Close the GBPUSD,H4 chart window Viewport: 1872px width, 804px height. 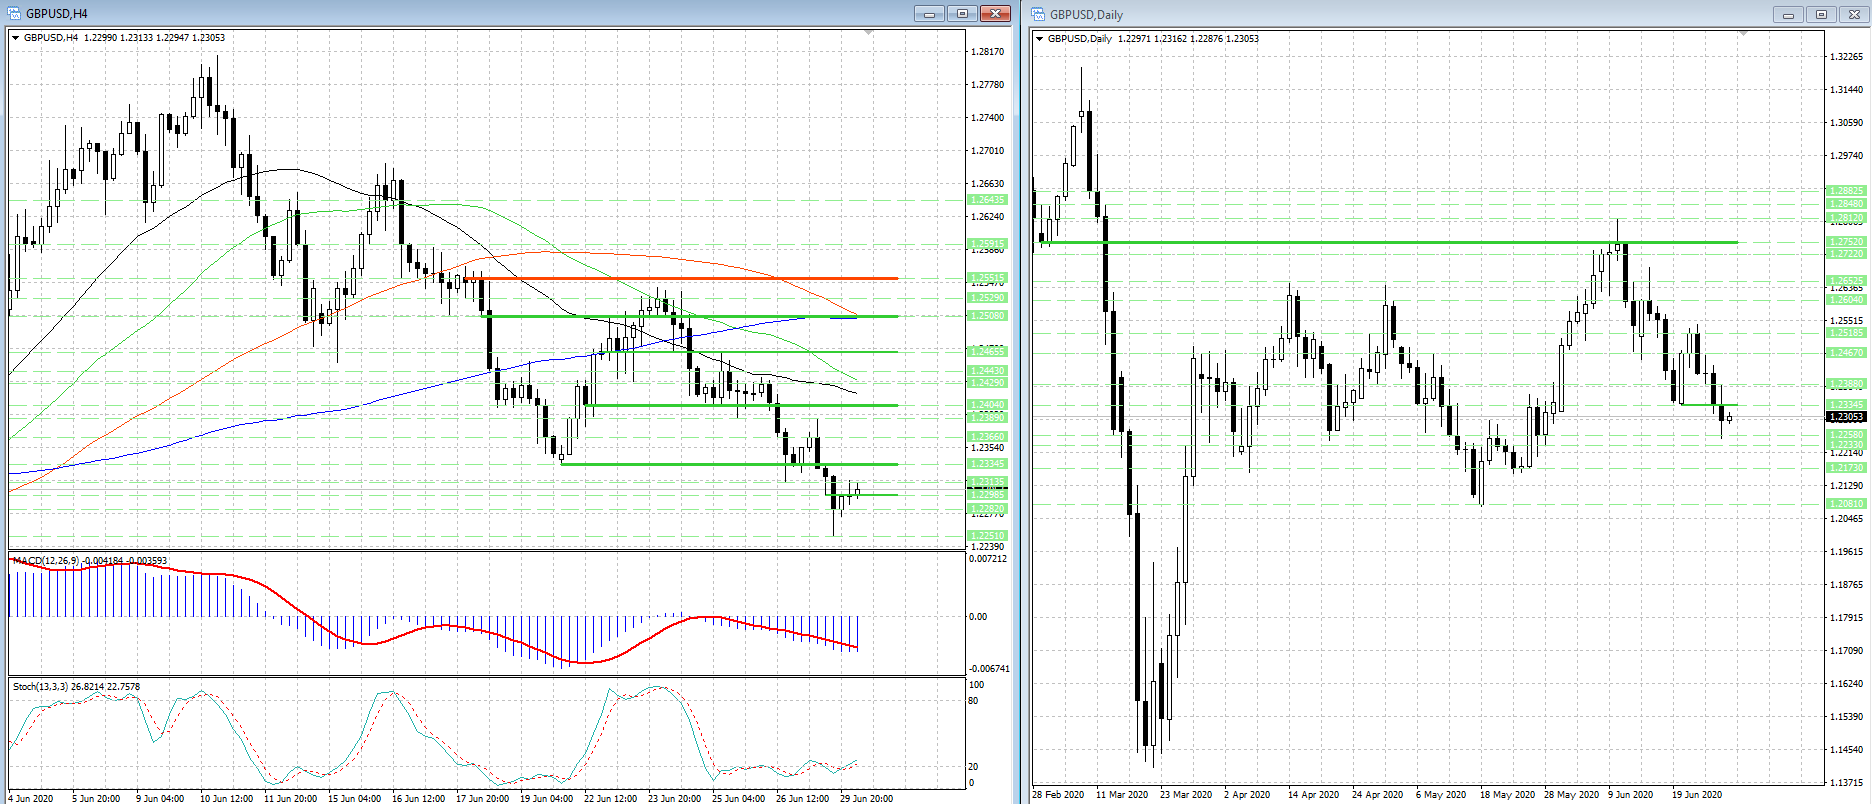tap(995, 13)
